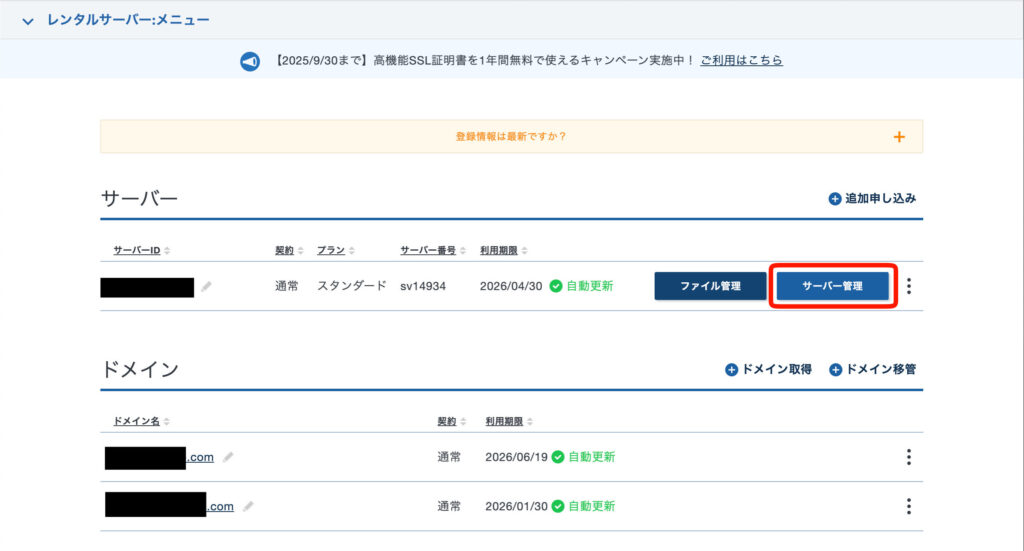Click the 2026/01/30 domain expiry date
Screen dimensions: 1024x551
516,506
